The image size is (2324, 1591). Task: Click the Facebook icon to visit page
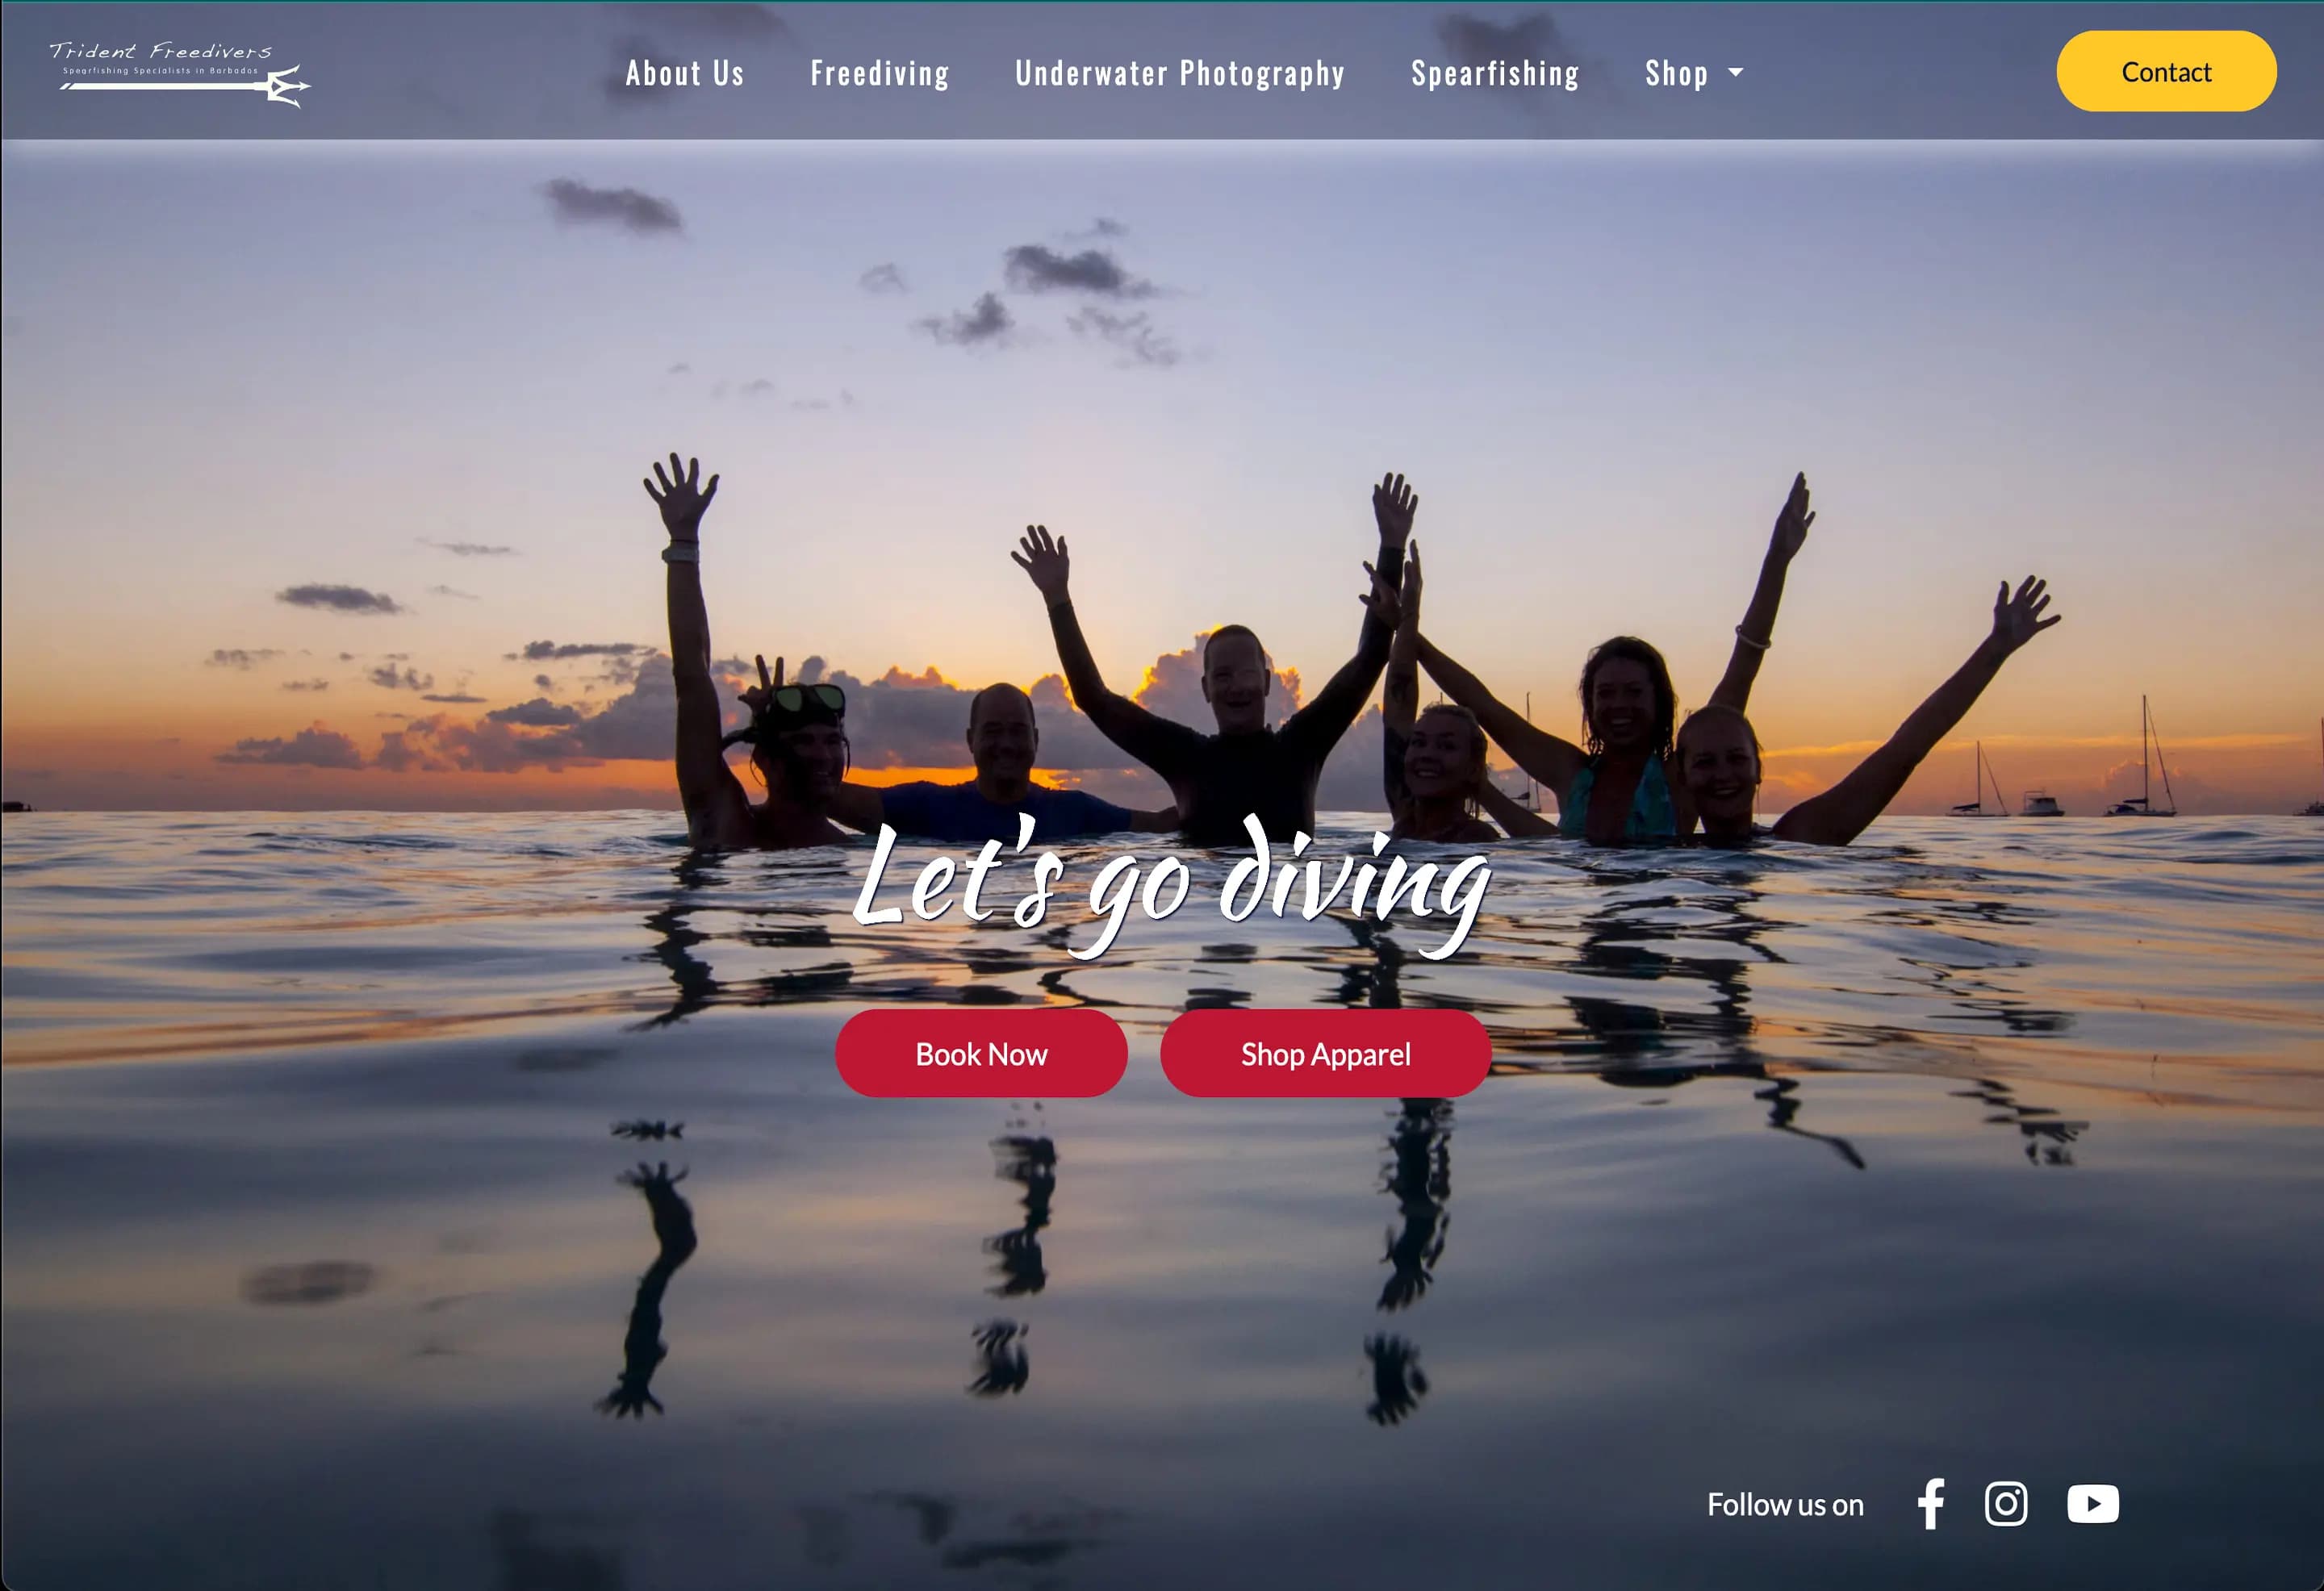click(x=1930, y=1503)
